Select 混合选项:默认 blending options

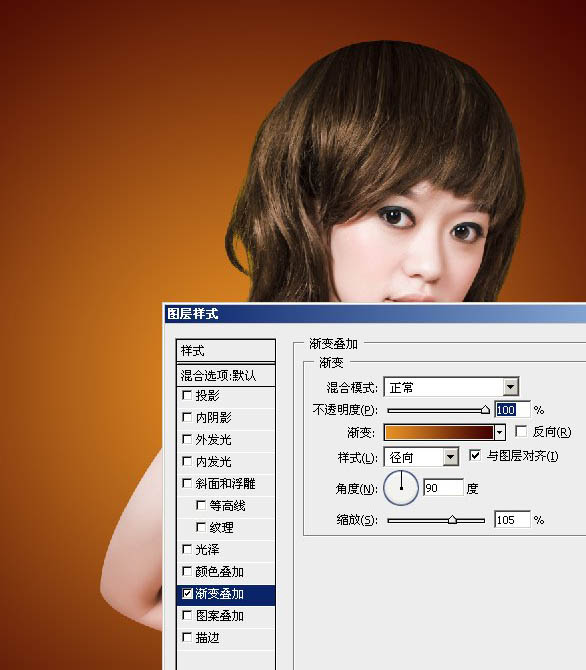point(226,375)
